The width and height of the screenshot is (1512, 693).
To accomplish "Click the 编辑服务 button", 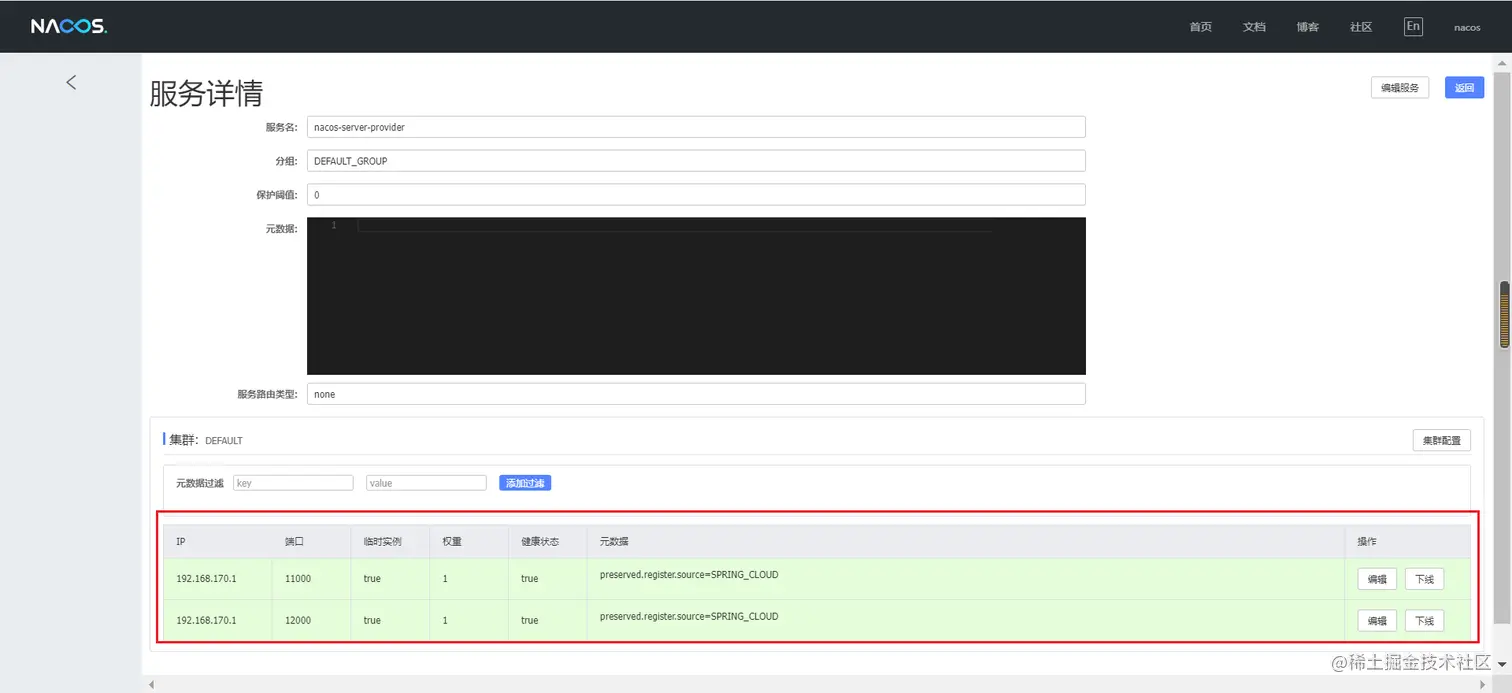I will (x=1400, y=87).
